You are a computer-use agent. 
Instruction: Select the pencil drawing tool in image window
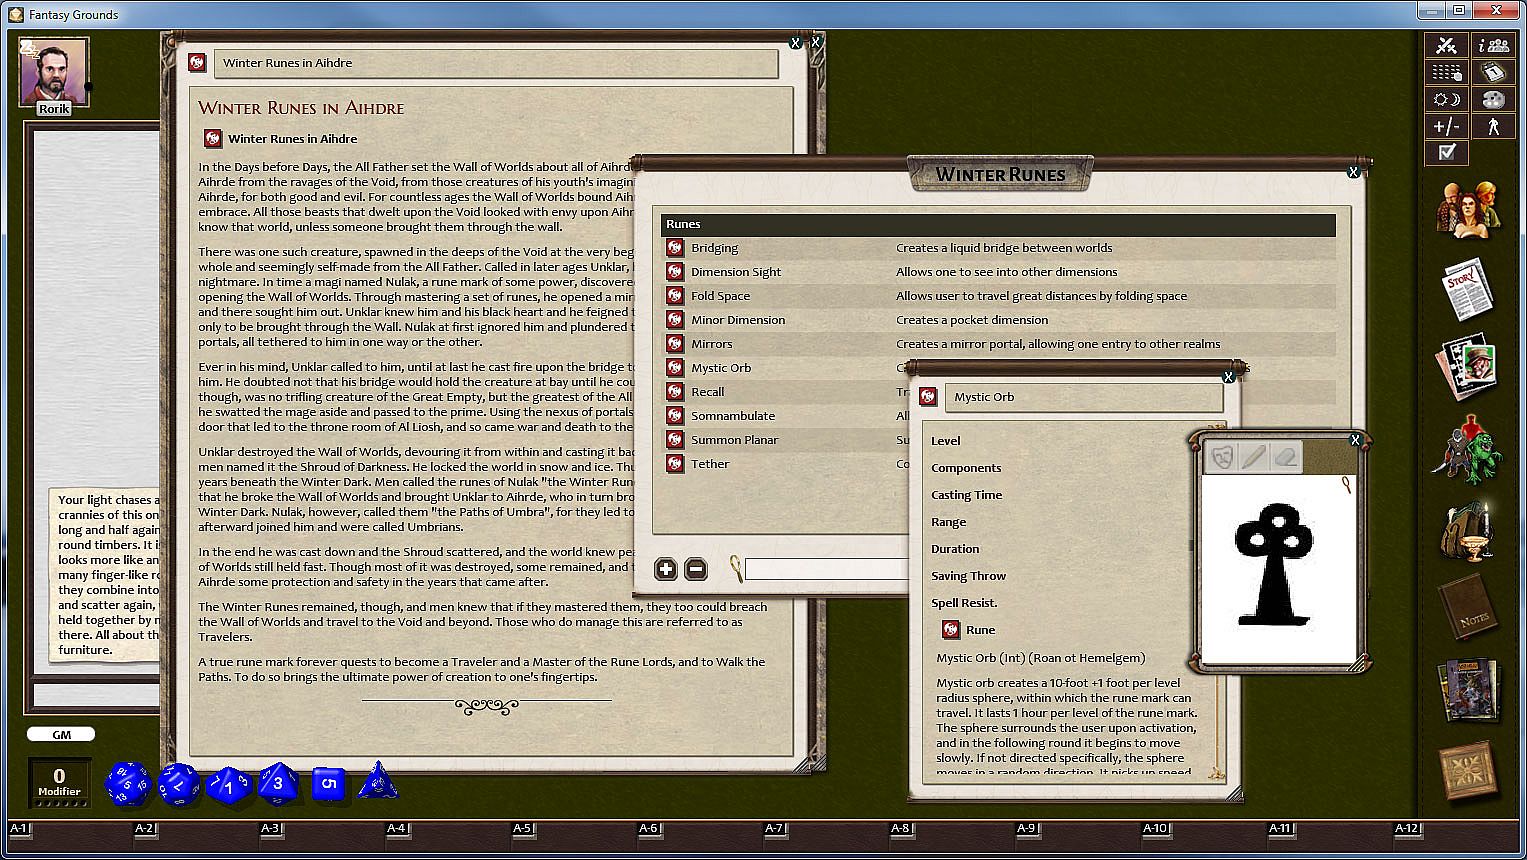tap(1253, 457)
